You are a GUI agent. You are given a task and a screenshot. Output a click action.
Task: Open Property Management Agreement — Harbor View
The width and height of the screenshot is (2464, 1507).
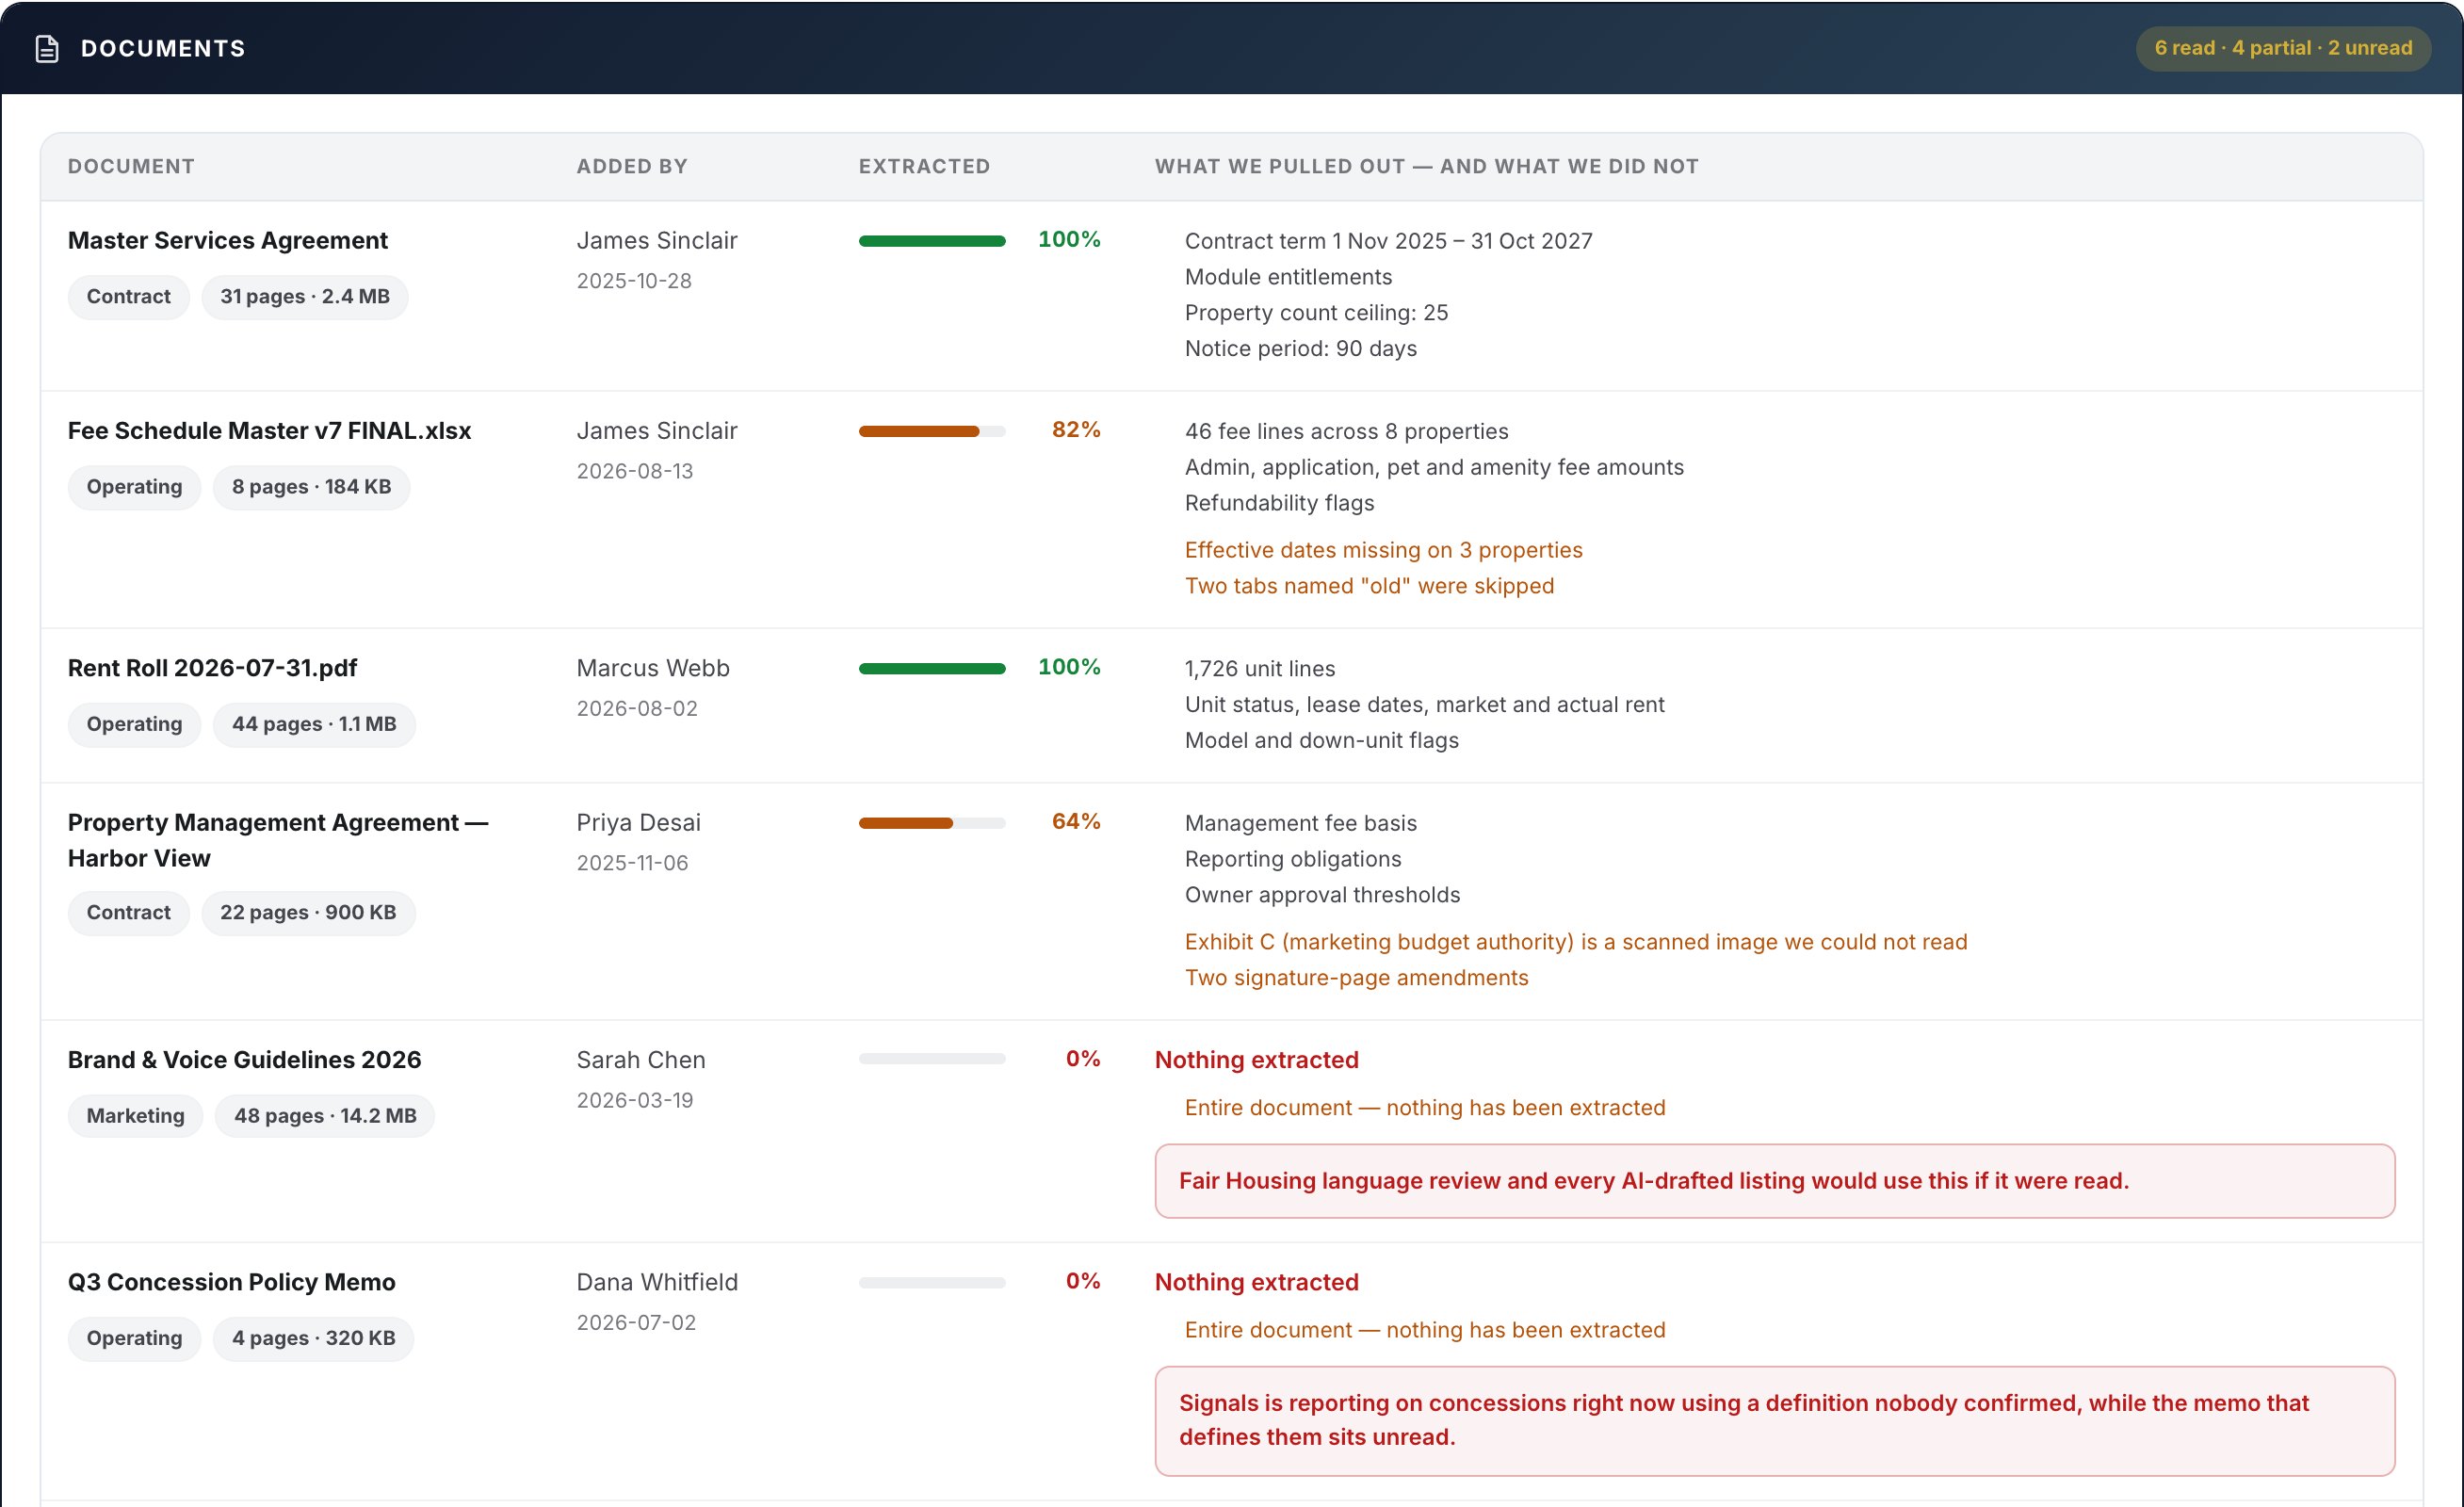point(278,840)
